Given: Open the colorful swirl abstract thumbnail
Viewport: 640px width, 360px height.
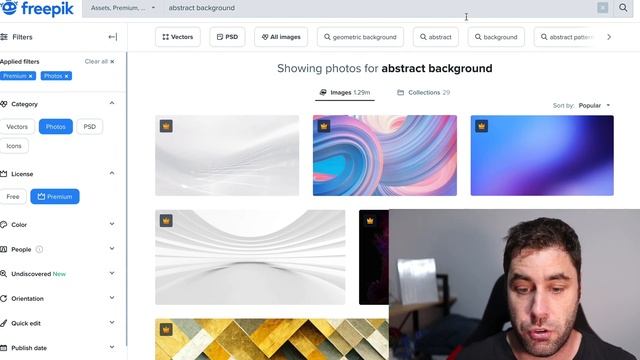Looking at the screenshot, I should (384, 156).
